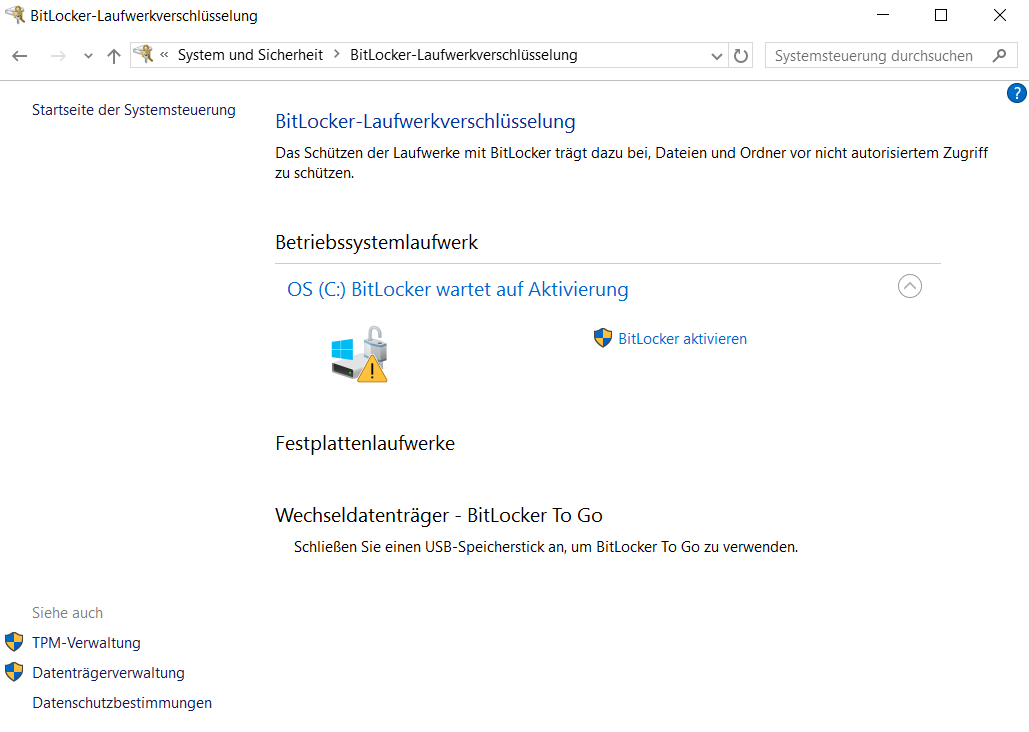Screen dimensions: 1029x732
Task: Go up one folder level
Action: point(114,56)
